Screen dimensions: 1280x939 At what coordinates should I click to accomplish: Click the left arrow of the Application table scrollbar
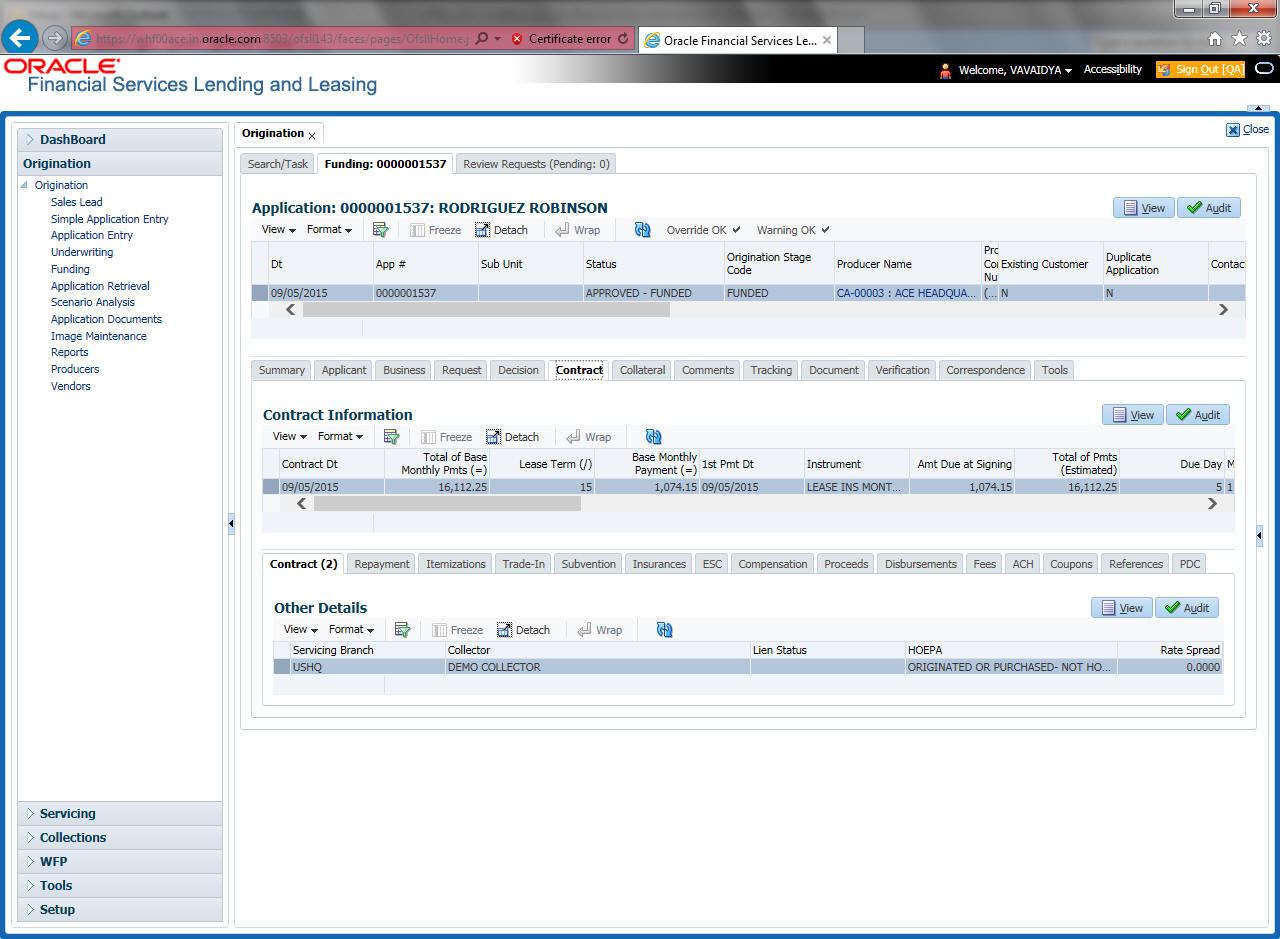click(x=291, y=310)
